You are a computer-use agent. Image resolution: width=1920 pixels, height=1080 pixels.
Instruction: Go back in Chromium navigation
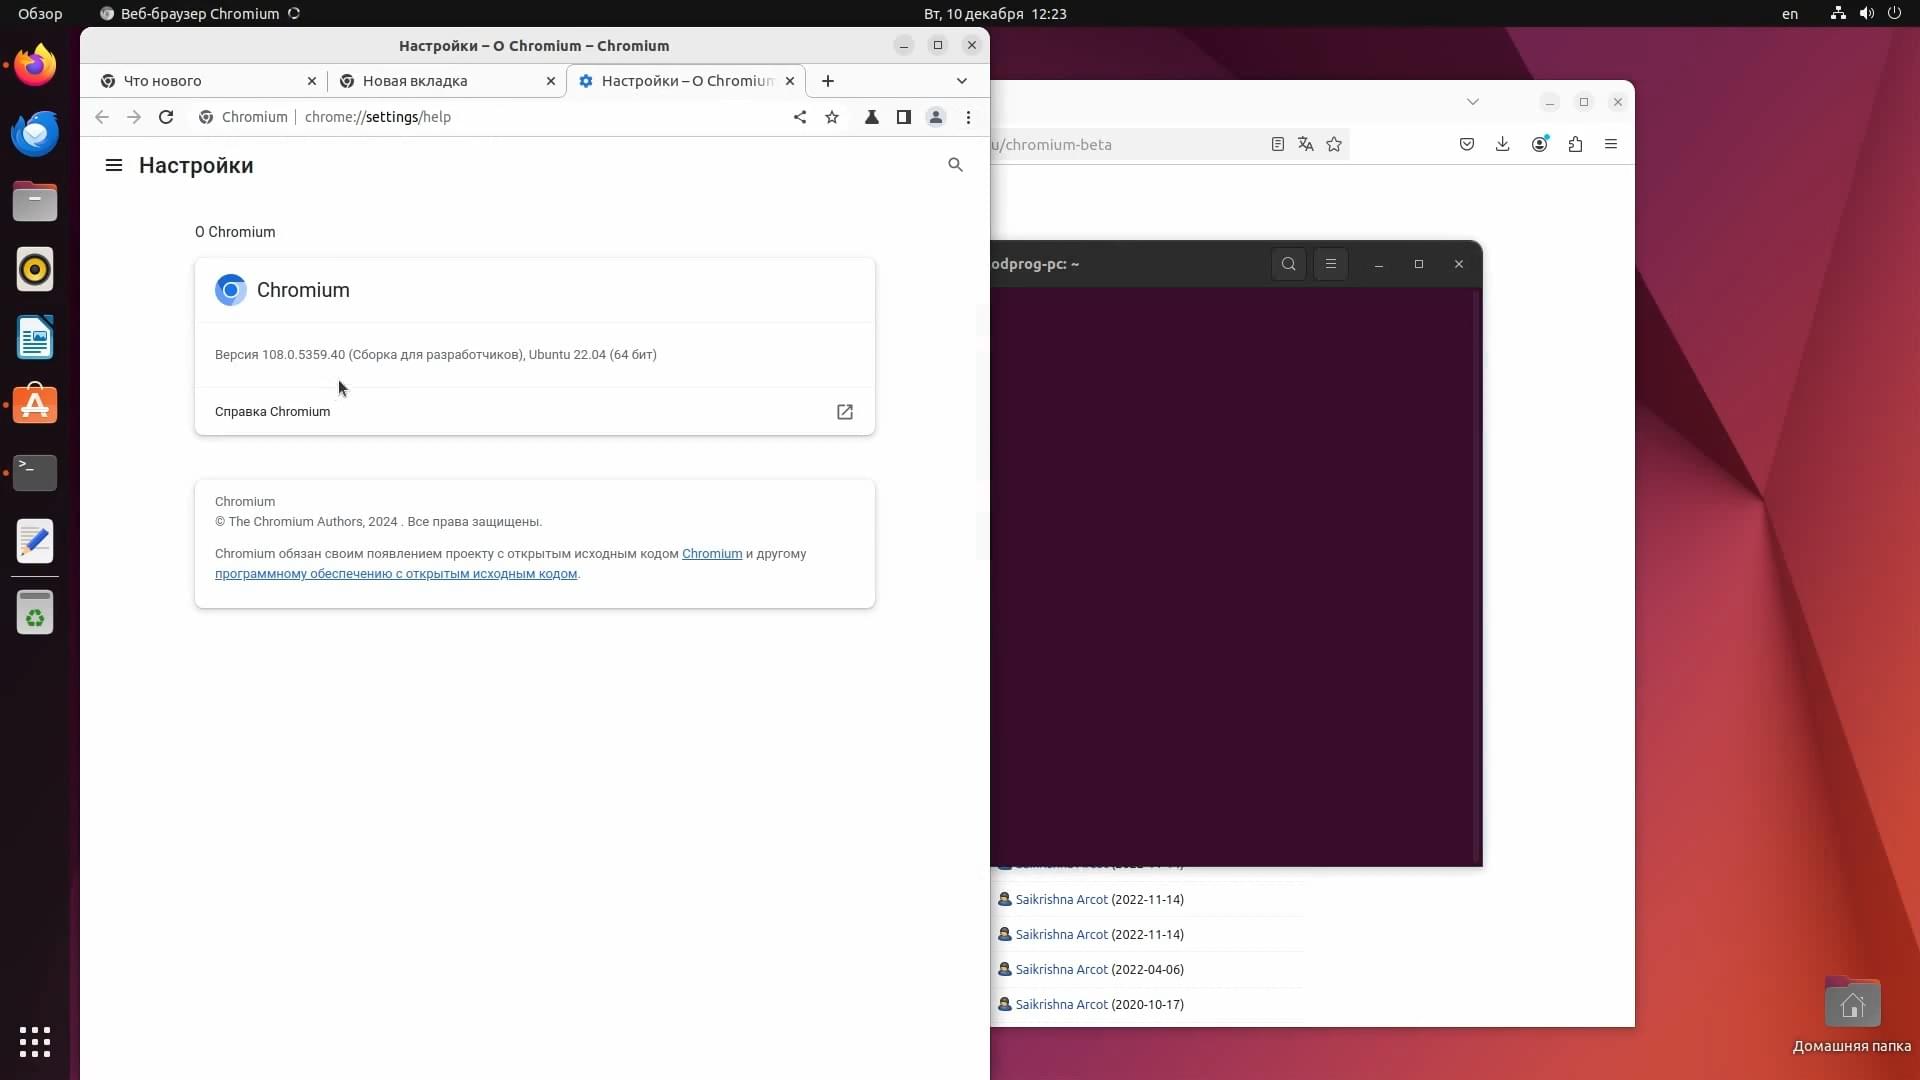[102, 117]
